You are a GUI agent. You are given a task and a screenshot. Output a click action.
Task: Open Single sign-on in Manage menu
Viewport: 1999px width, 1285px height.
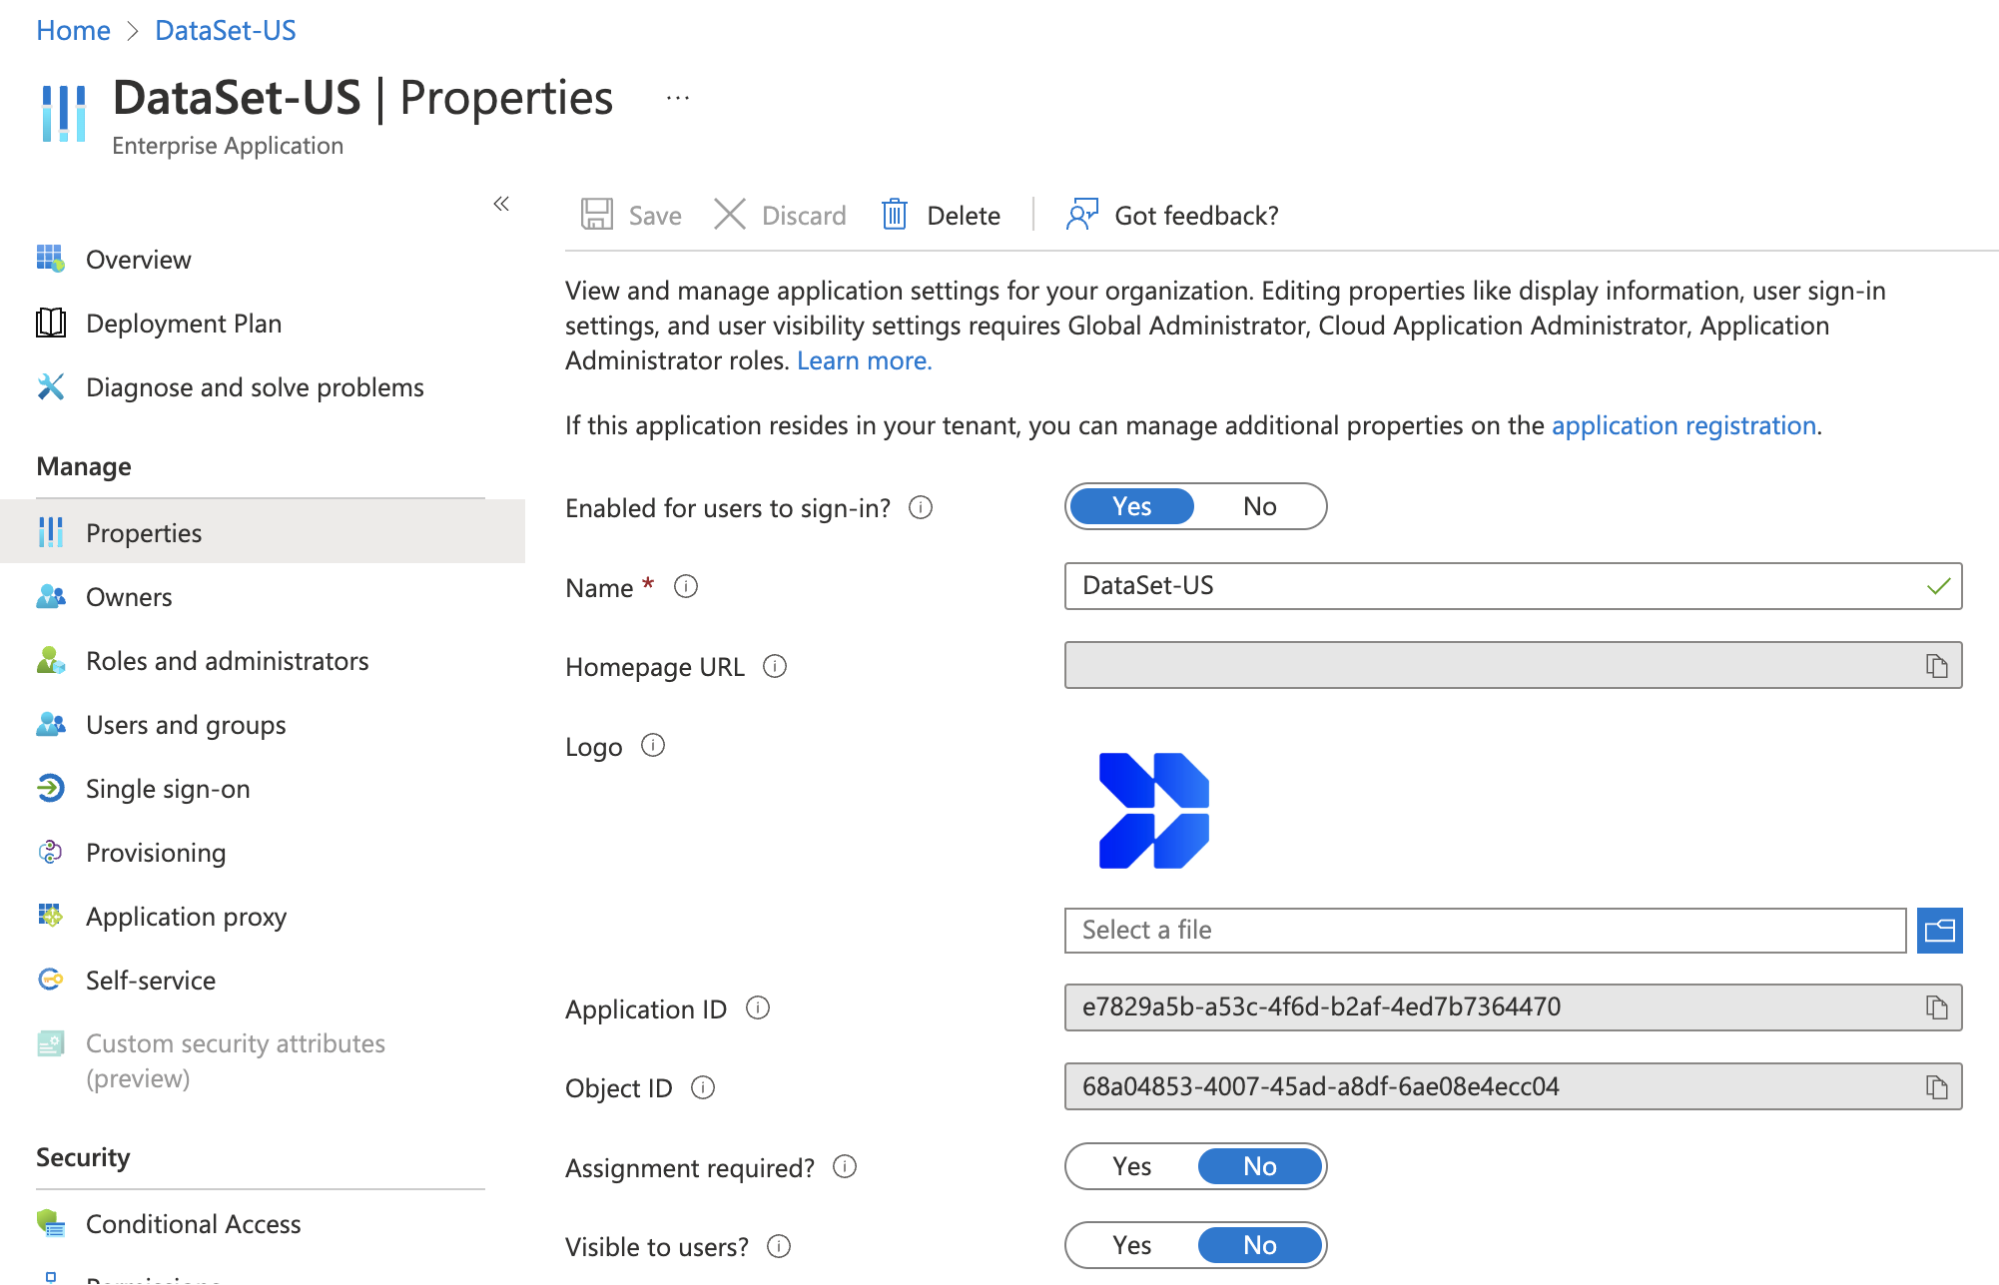click(167, 789)
